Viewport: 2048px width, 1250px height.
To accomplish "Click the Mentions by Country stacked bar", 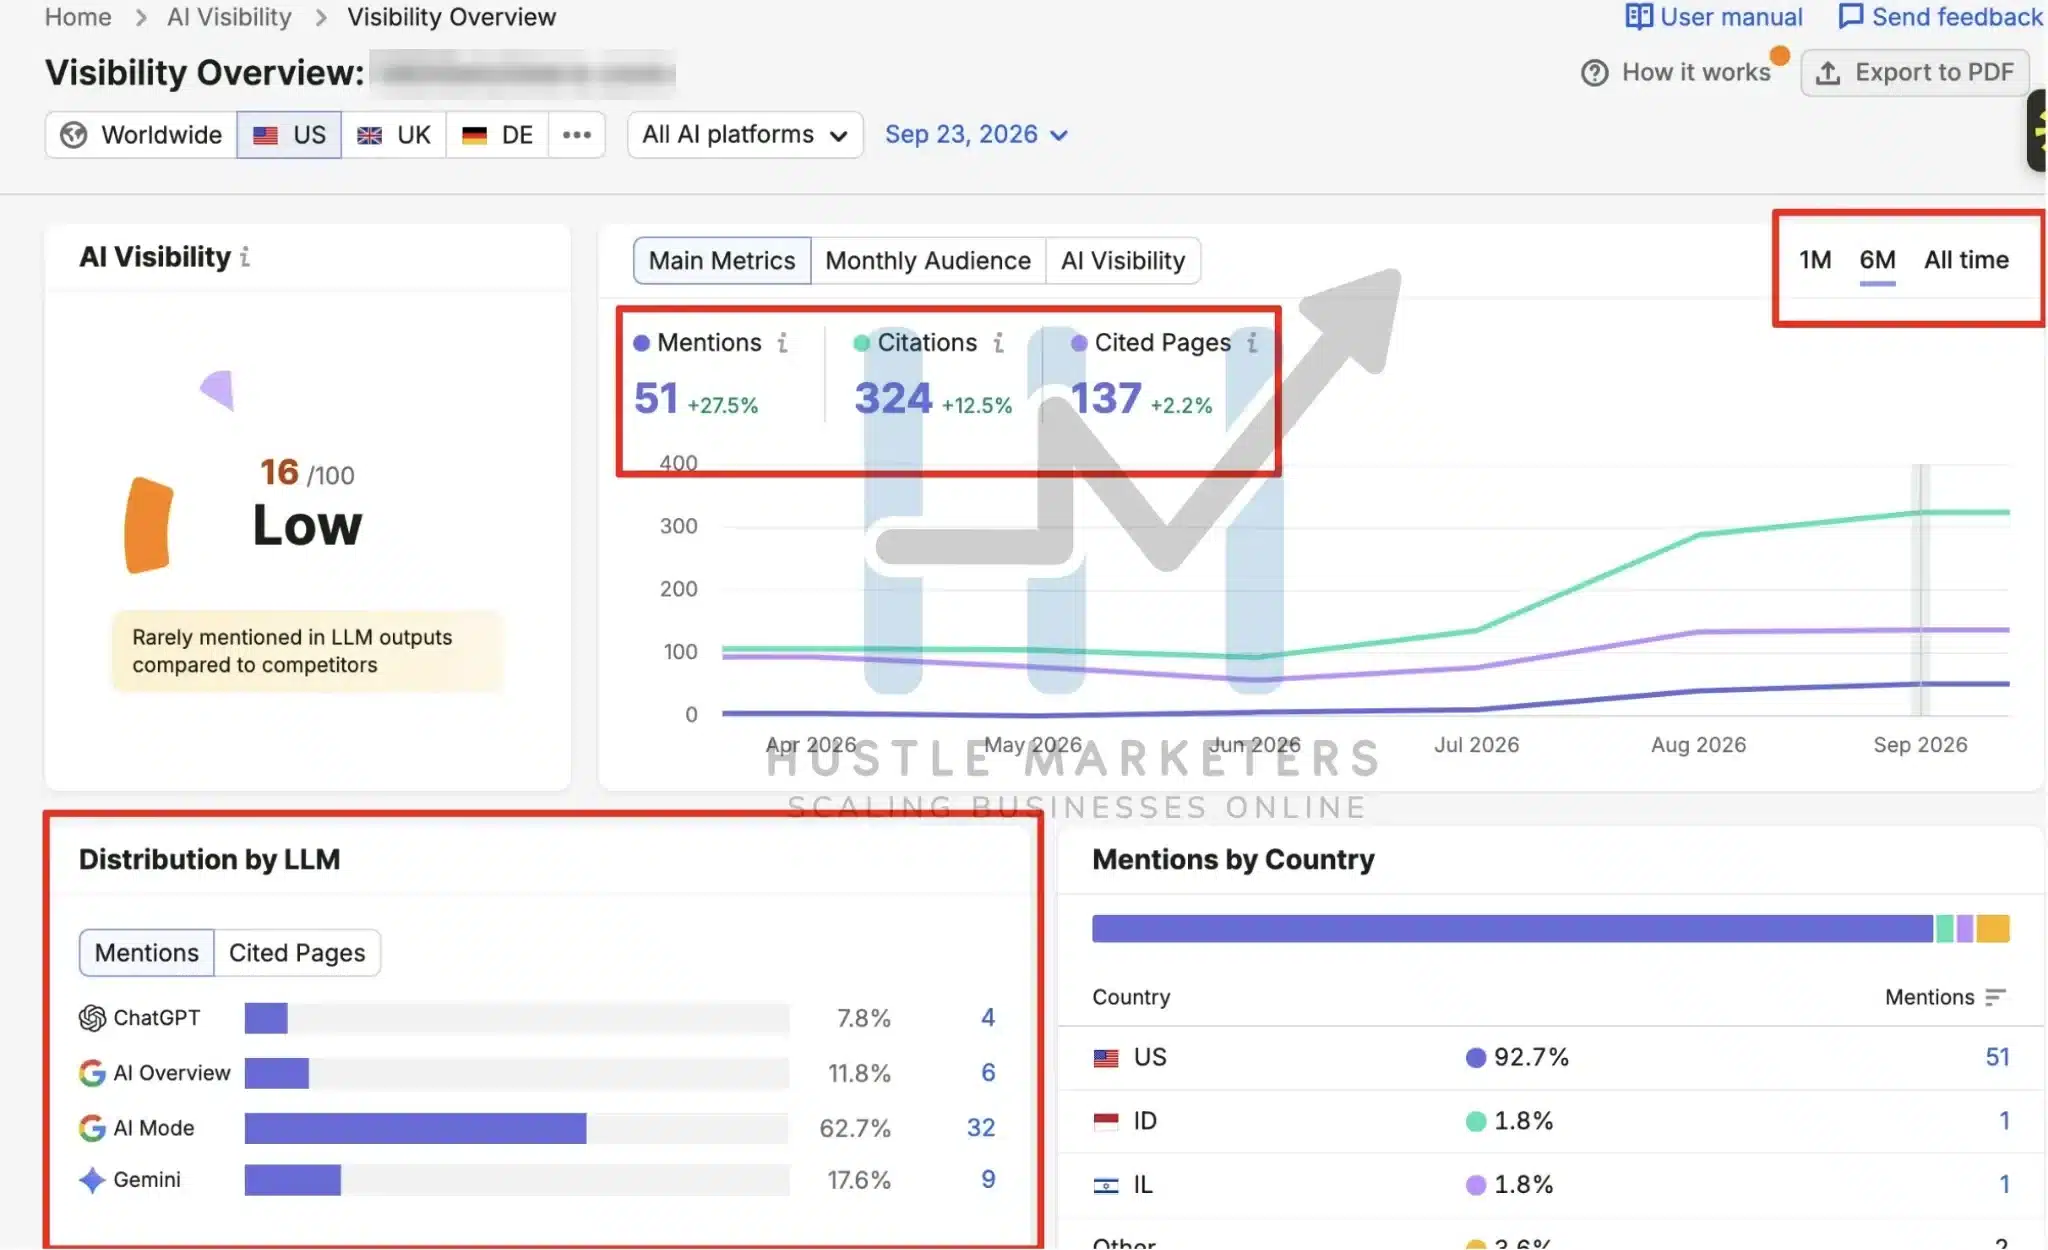I will point(1551,929).
